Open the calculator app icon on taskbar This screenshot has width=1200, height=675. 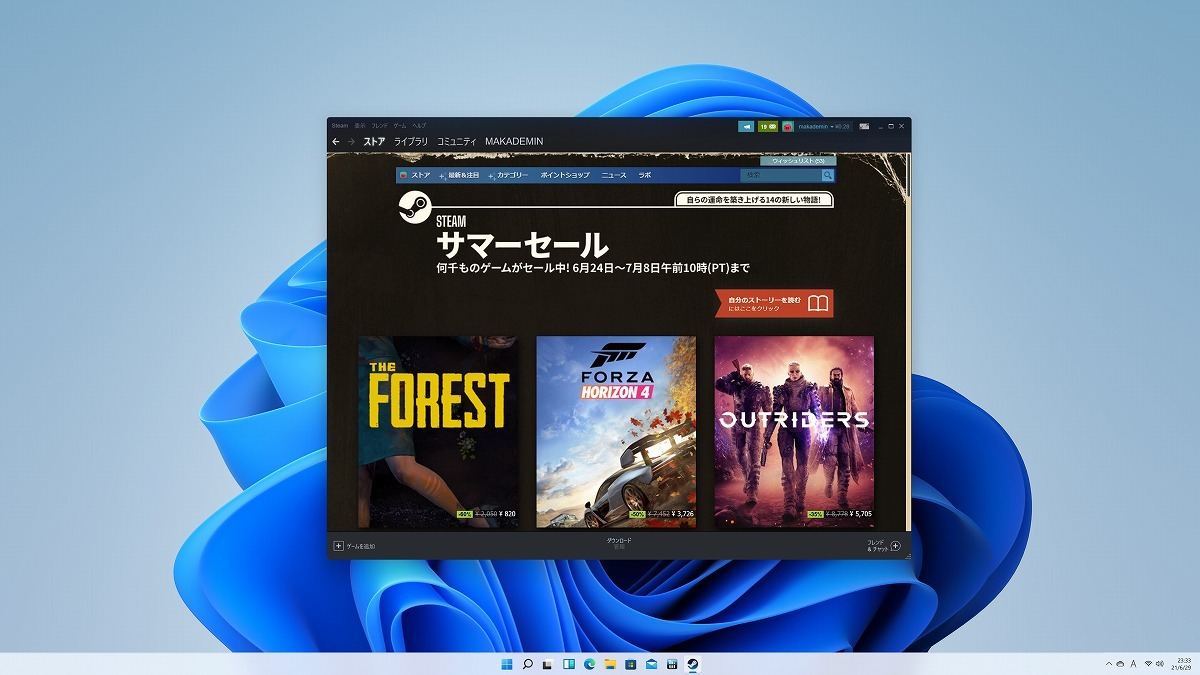click(x=672, y=665)
